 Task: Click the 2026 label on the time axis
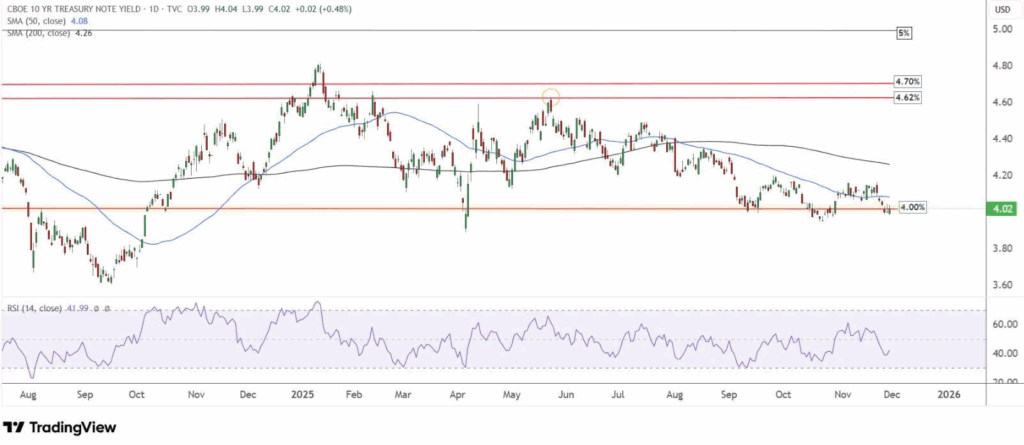tap(948, 395)
